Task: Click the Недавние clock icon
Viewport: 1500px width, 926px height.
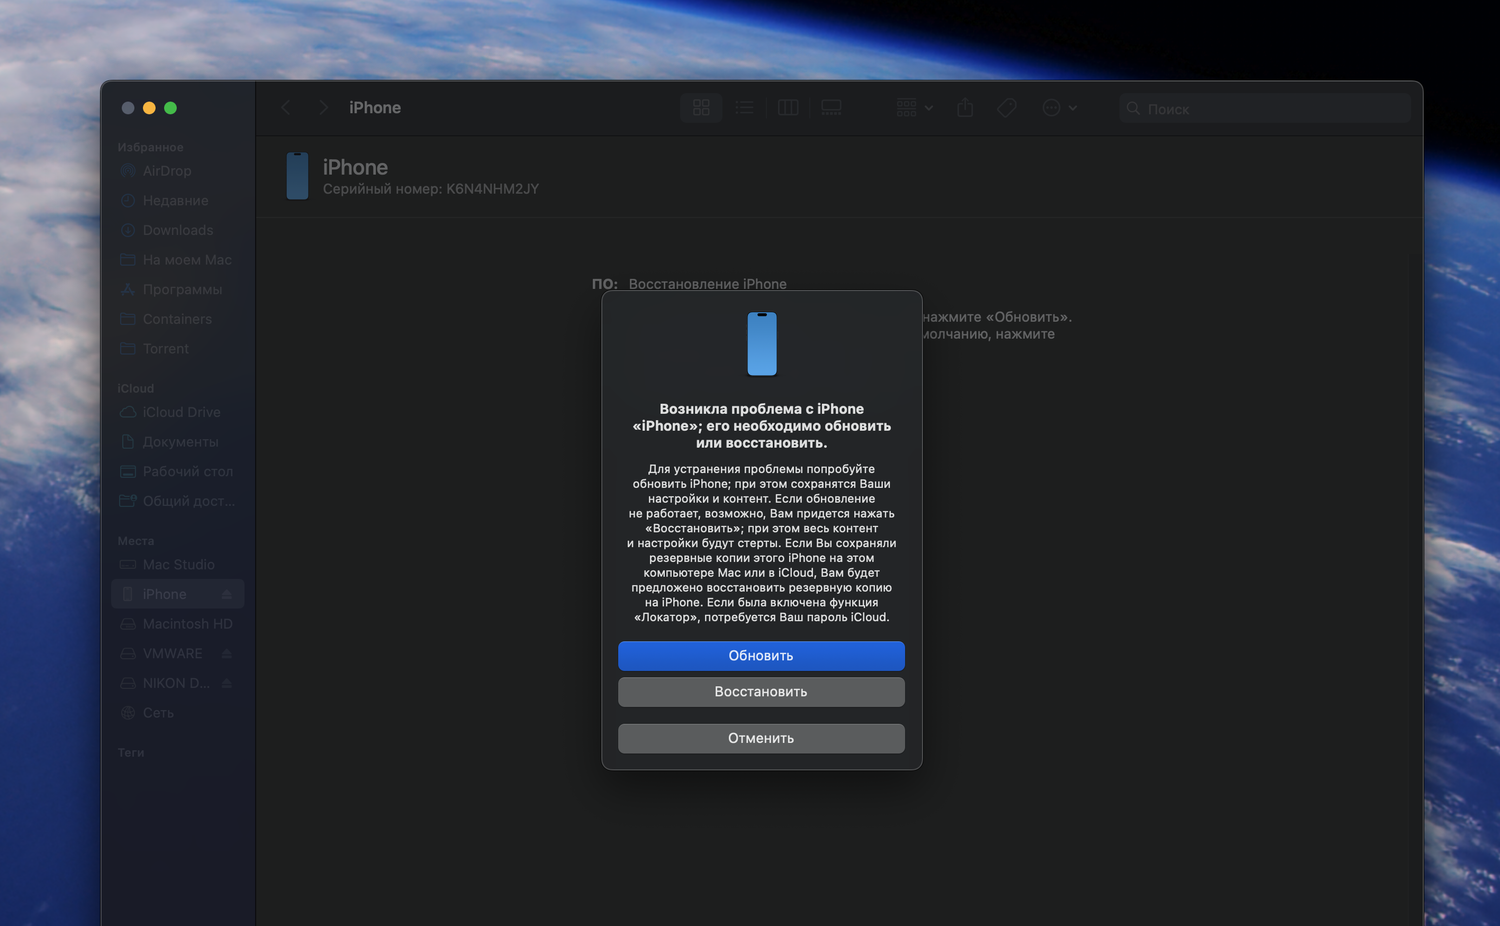Action: 128,201
